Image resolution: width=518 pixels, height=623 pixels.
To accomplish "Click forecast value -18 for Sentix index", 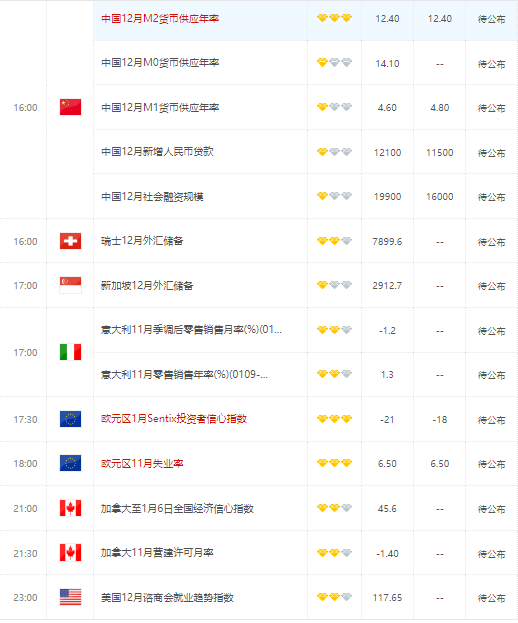I will coord(440,420).
